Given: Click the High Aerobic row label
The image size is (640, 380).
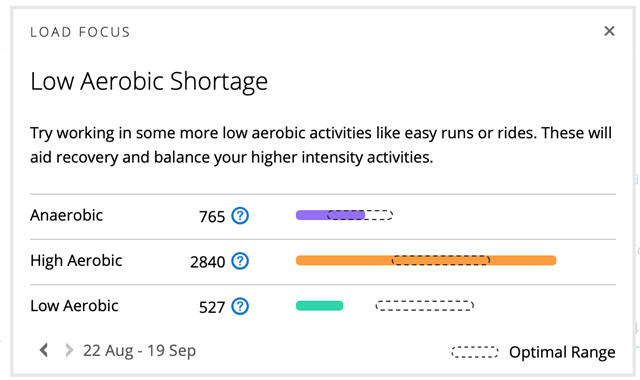Looking at the screenshot, I should [x=76, y=260].
